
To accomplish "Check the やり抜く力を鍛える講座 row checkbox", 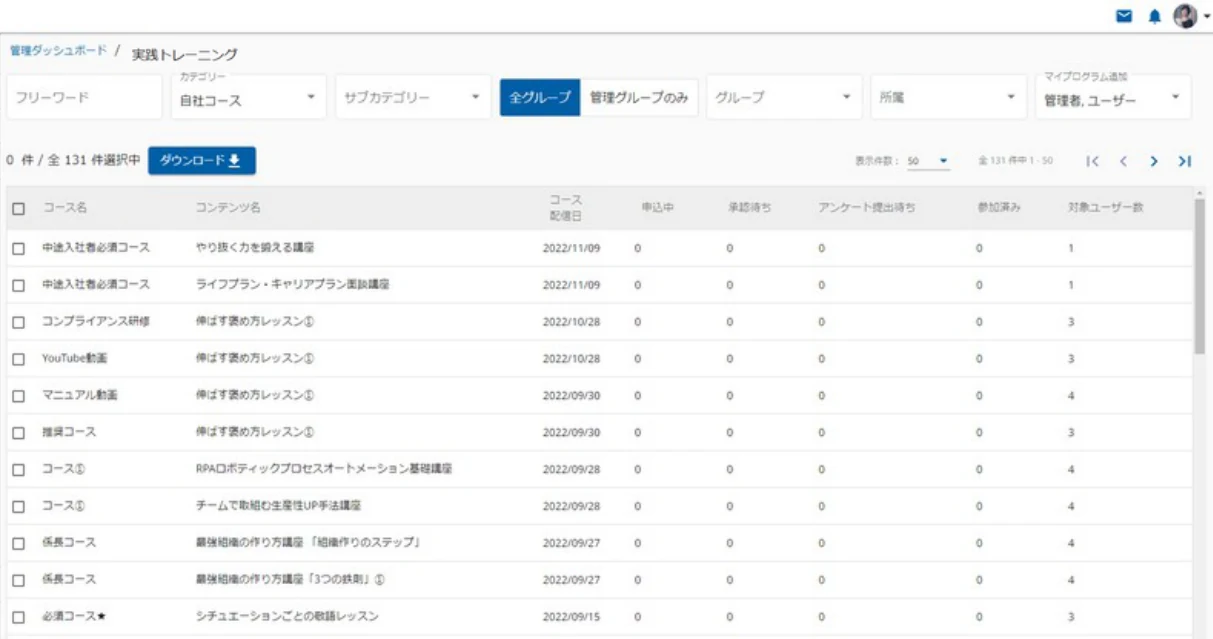I will click(18, 248).
